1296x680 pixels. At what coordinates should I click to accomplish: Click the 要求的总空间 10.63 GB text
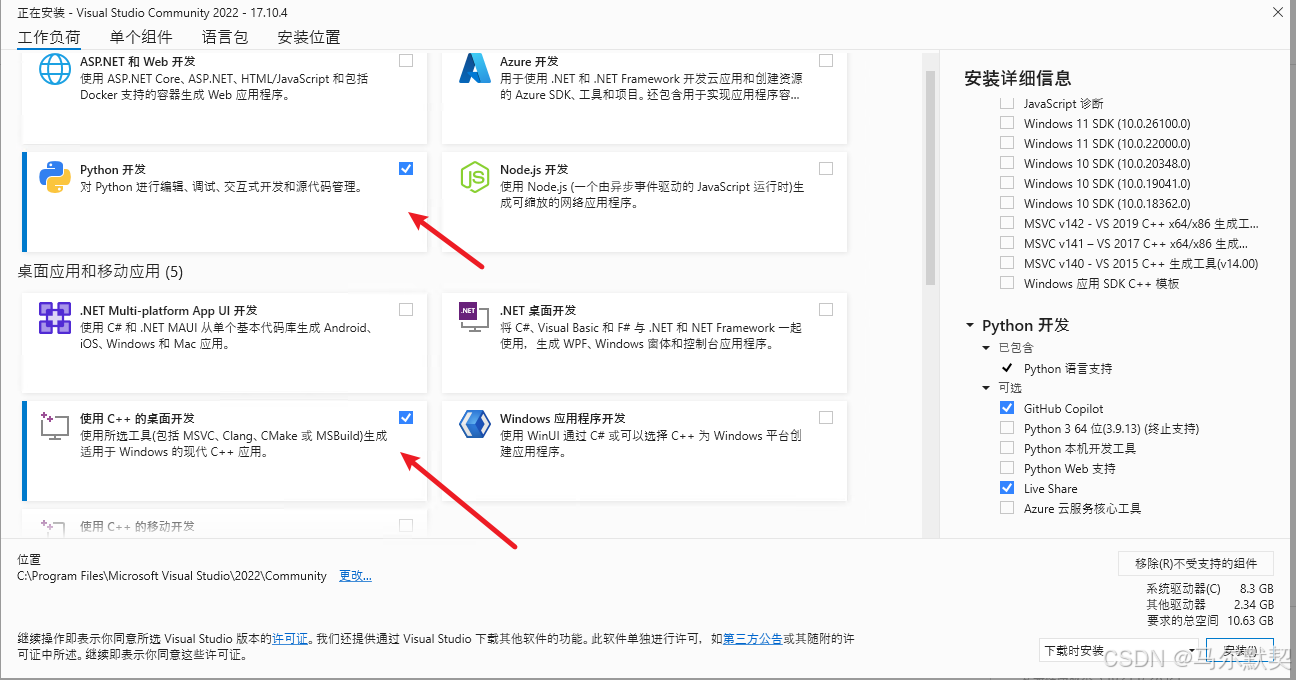(x=1210, y=620)
